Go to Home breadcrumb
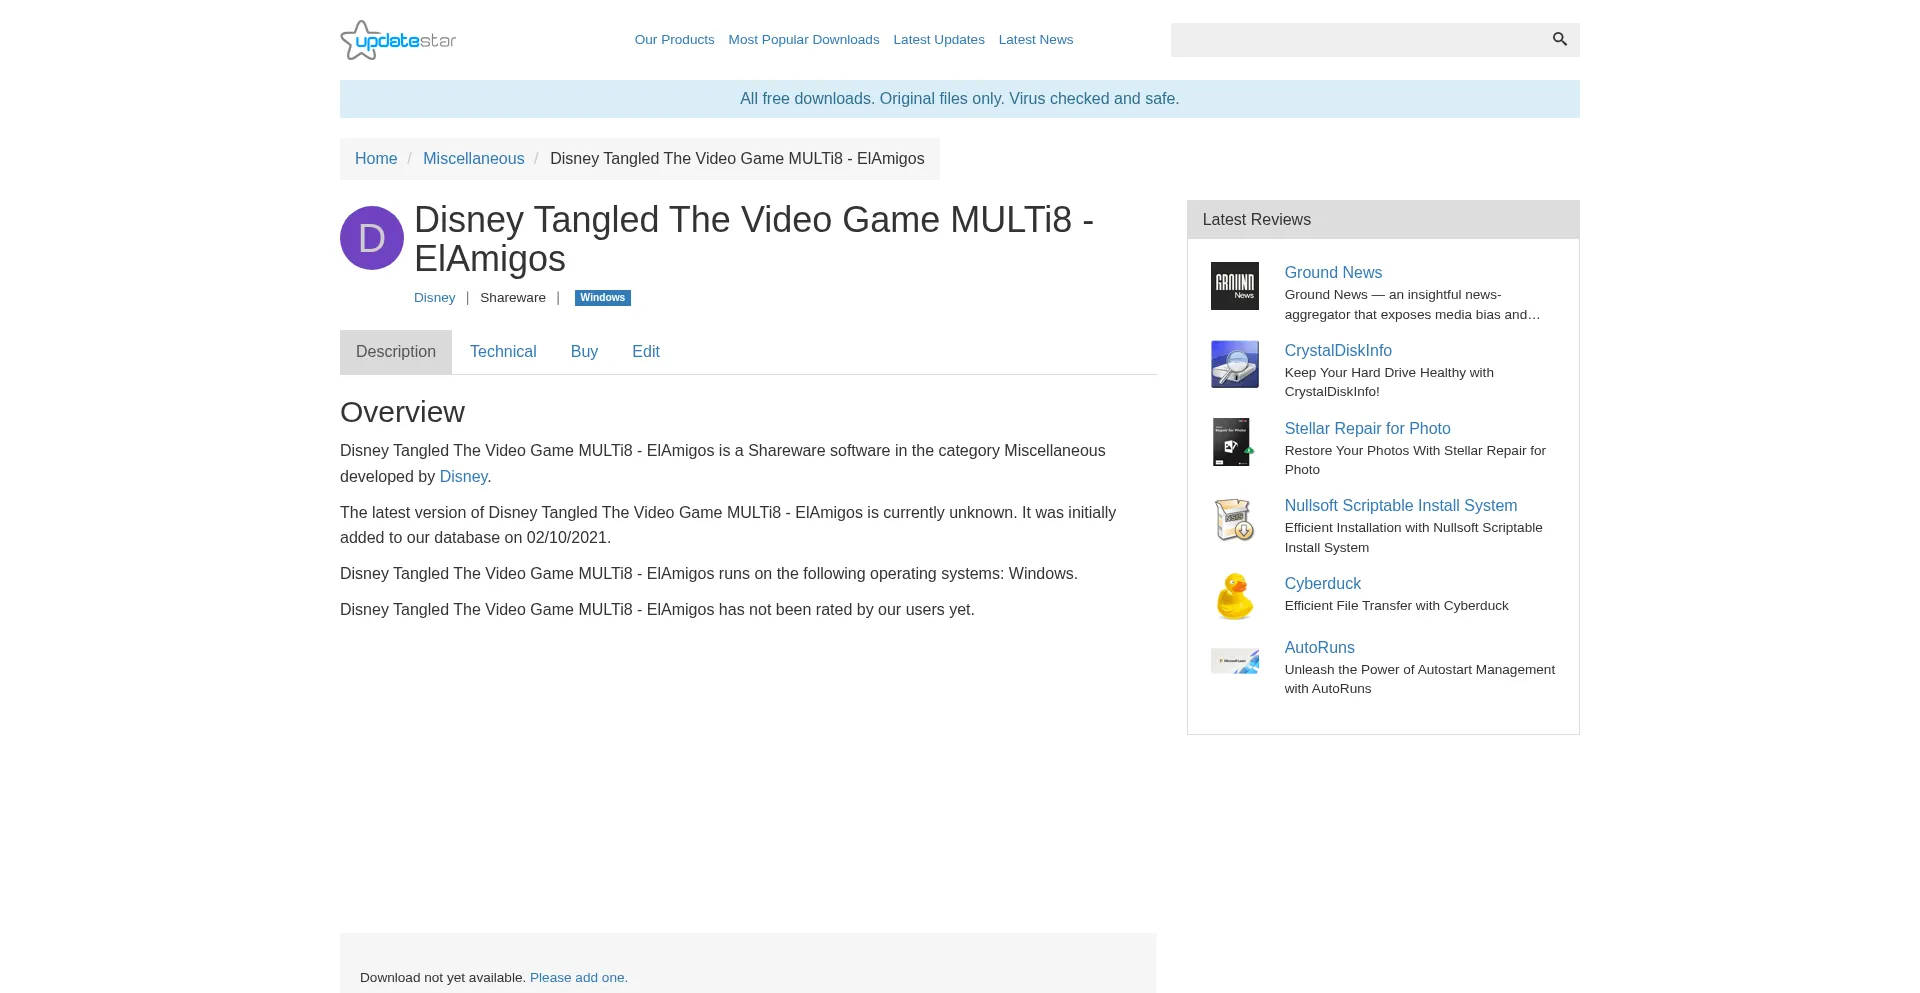This screenshot has width=1920, height=993. point(376,159)
